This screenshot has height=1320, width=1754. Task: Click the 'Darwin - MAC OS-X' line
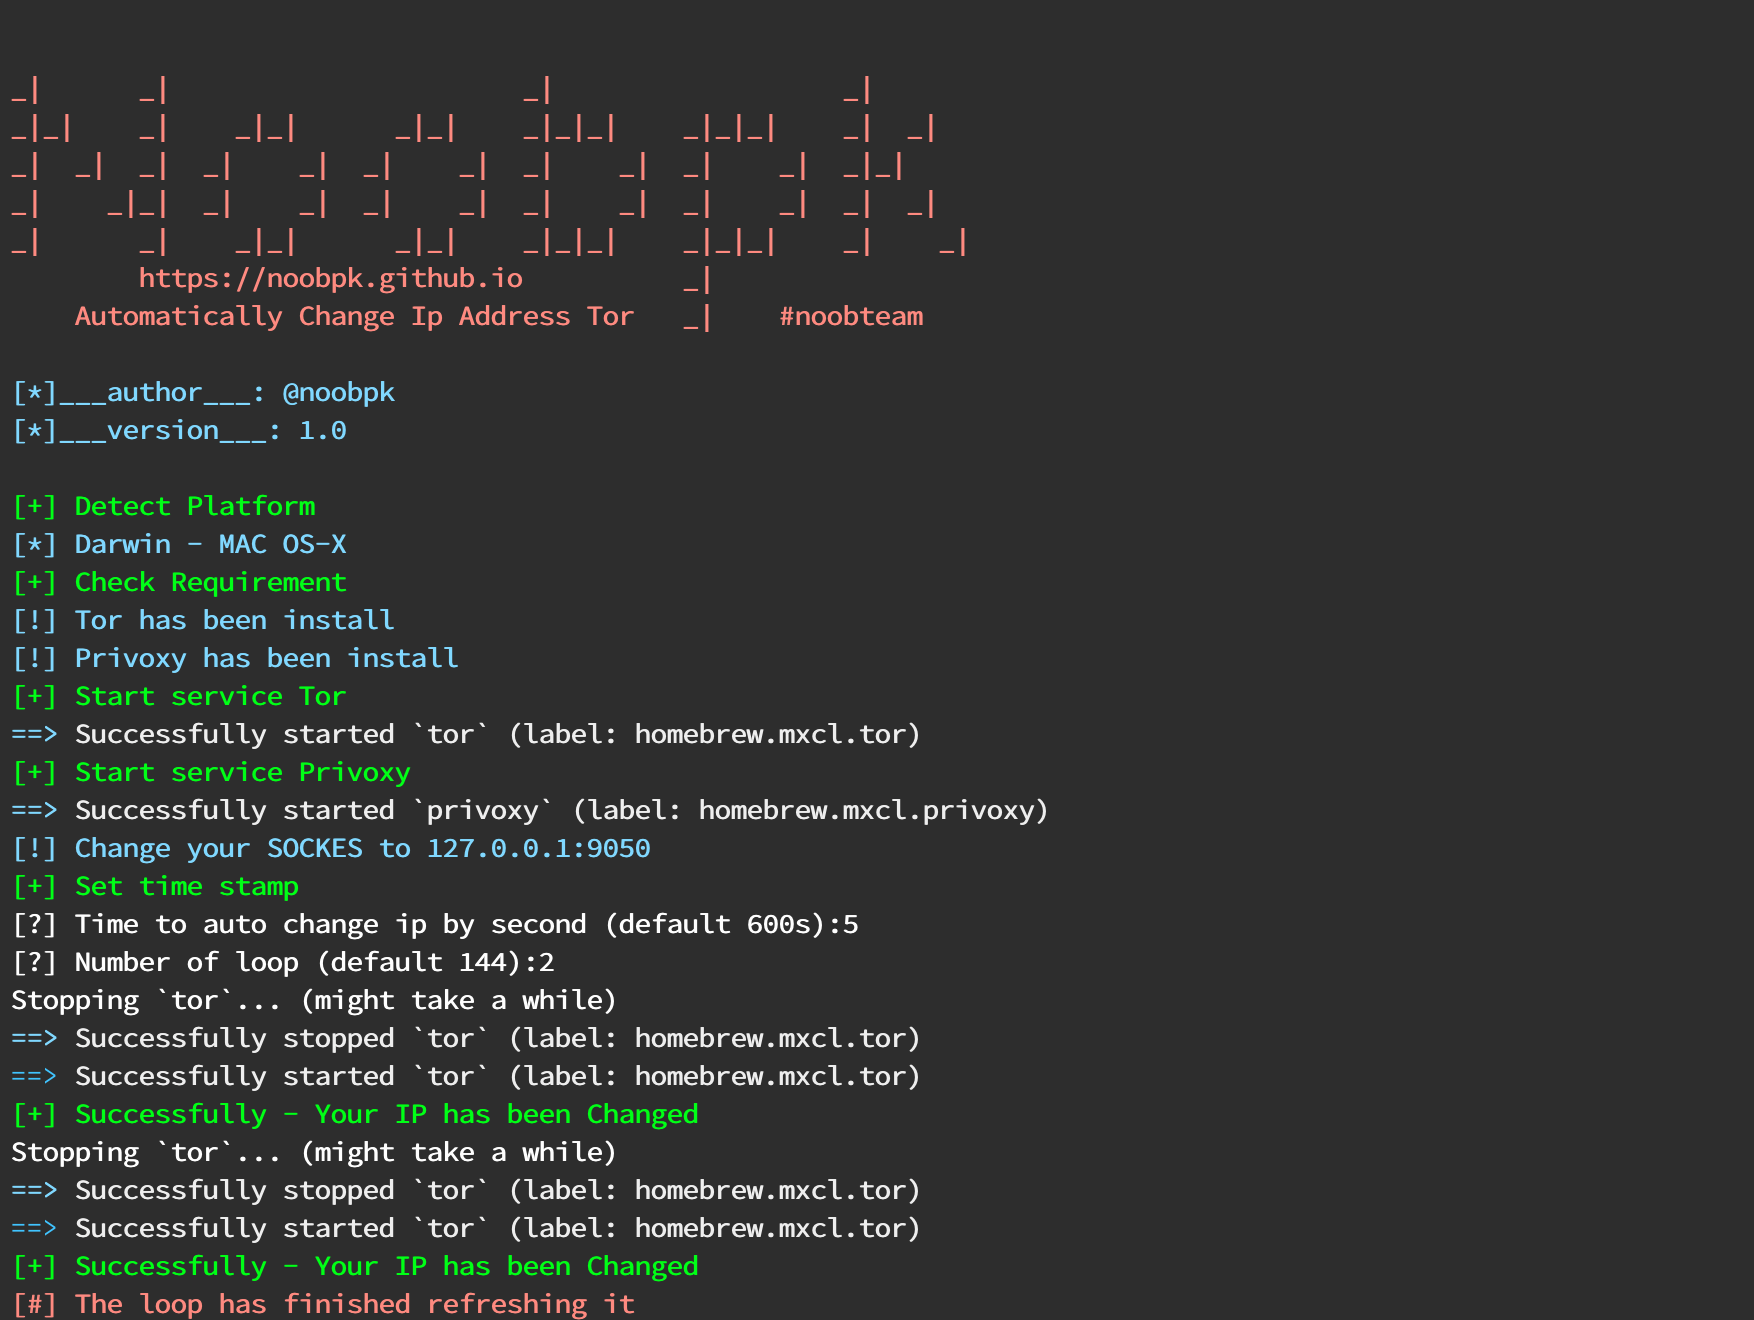click(x=179, y=544)
